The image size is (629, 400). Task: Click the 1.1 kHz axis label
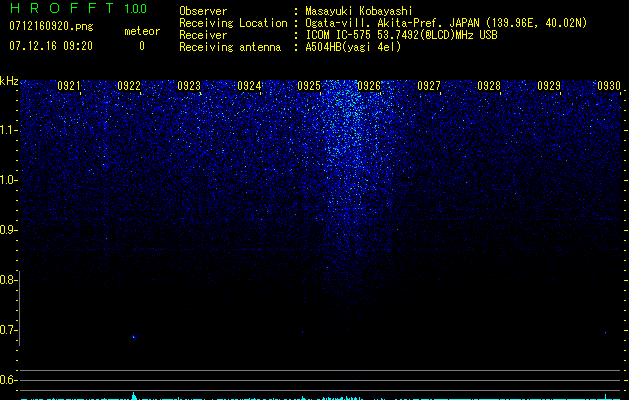[x=7, y=130]
